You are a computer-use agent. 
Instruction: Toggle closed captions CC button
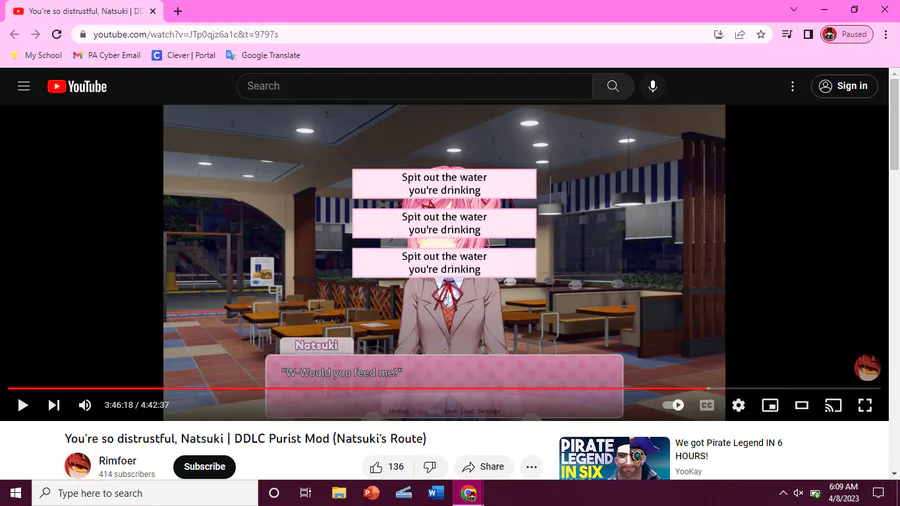[x=707, y=405]
